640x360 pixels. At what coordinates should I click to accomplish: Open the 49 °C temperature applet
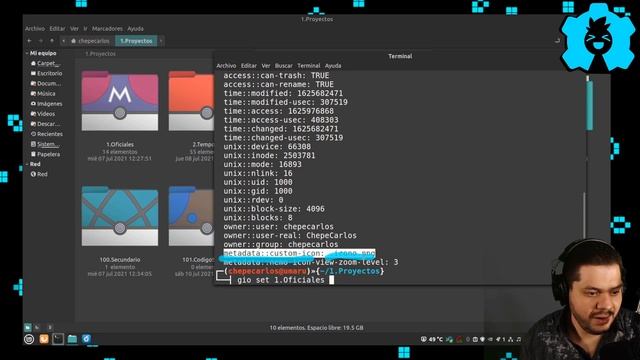[x=432, y=339]
